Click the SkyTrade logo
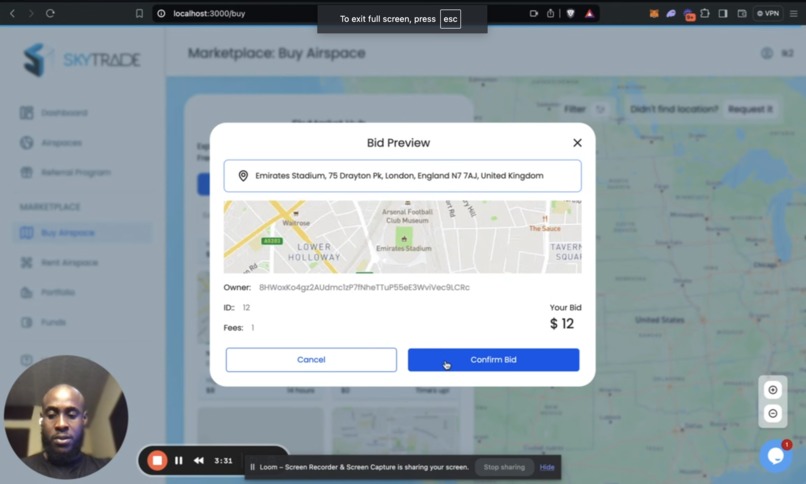 81,60
